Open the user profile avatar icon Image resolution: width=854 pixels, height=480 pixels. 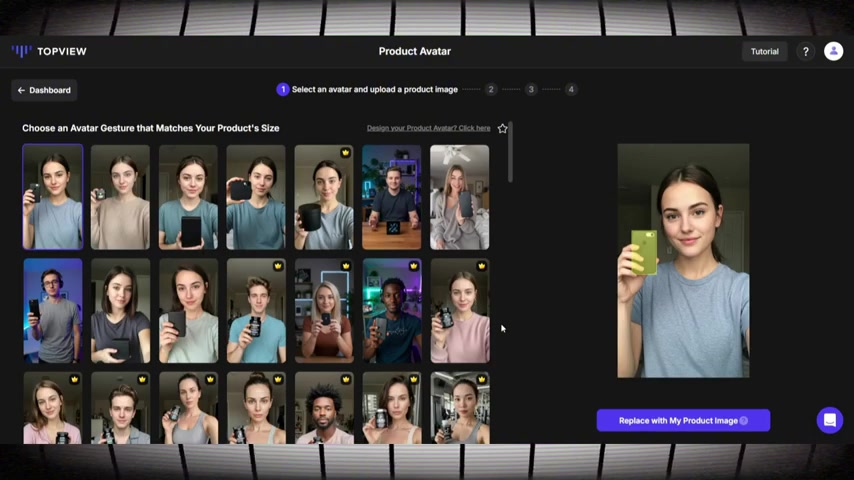tap(833, 51)
